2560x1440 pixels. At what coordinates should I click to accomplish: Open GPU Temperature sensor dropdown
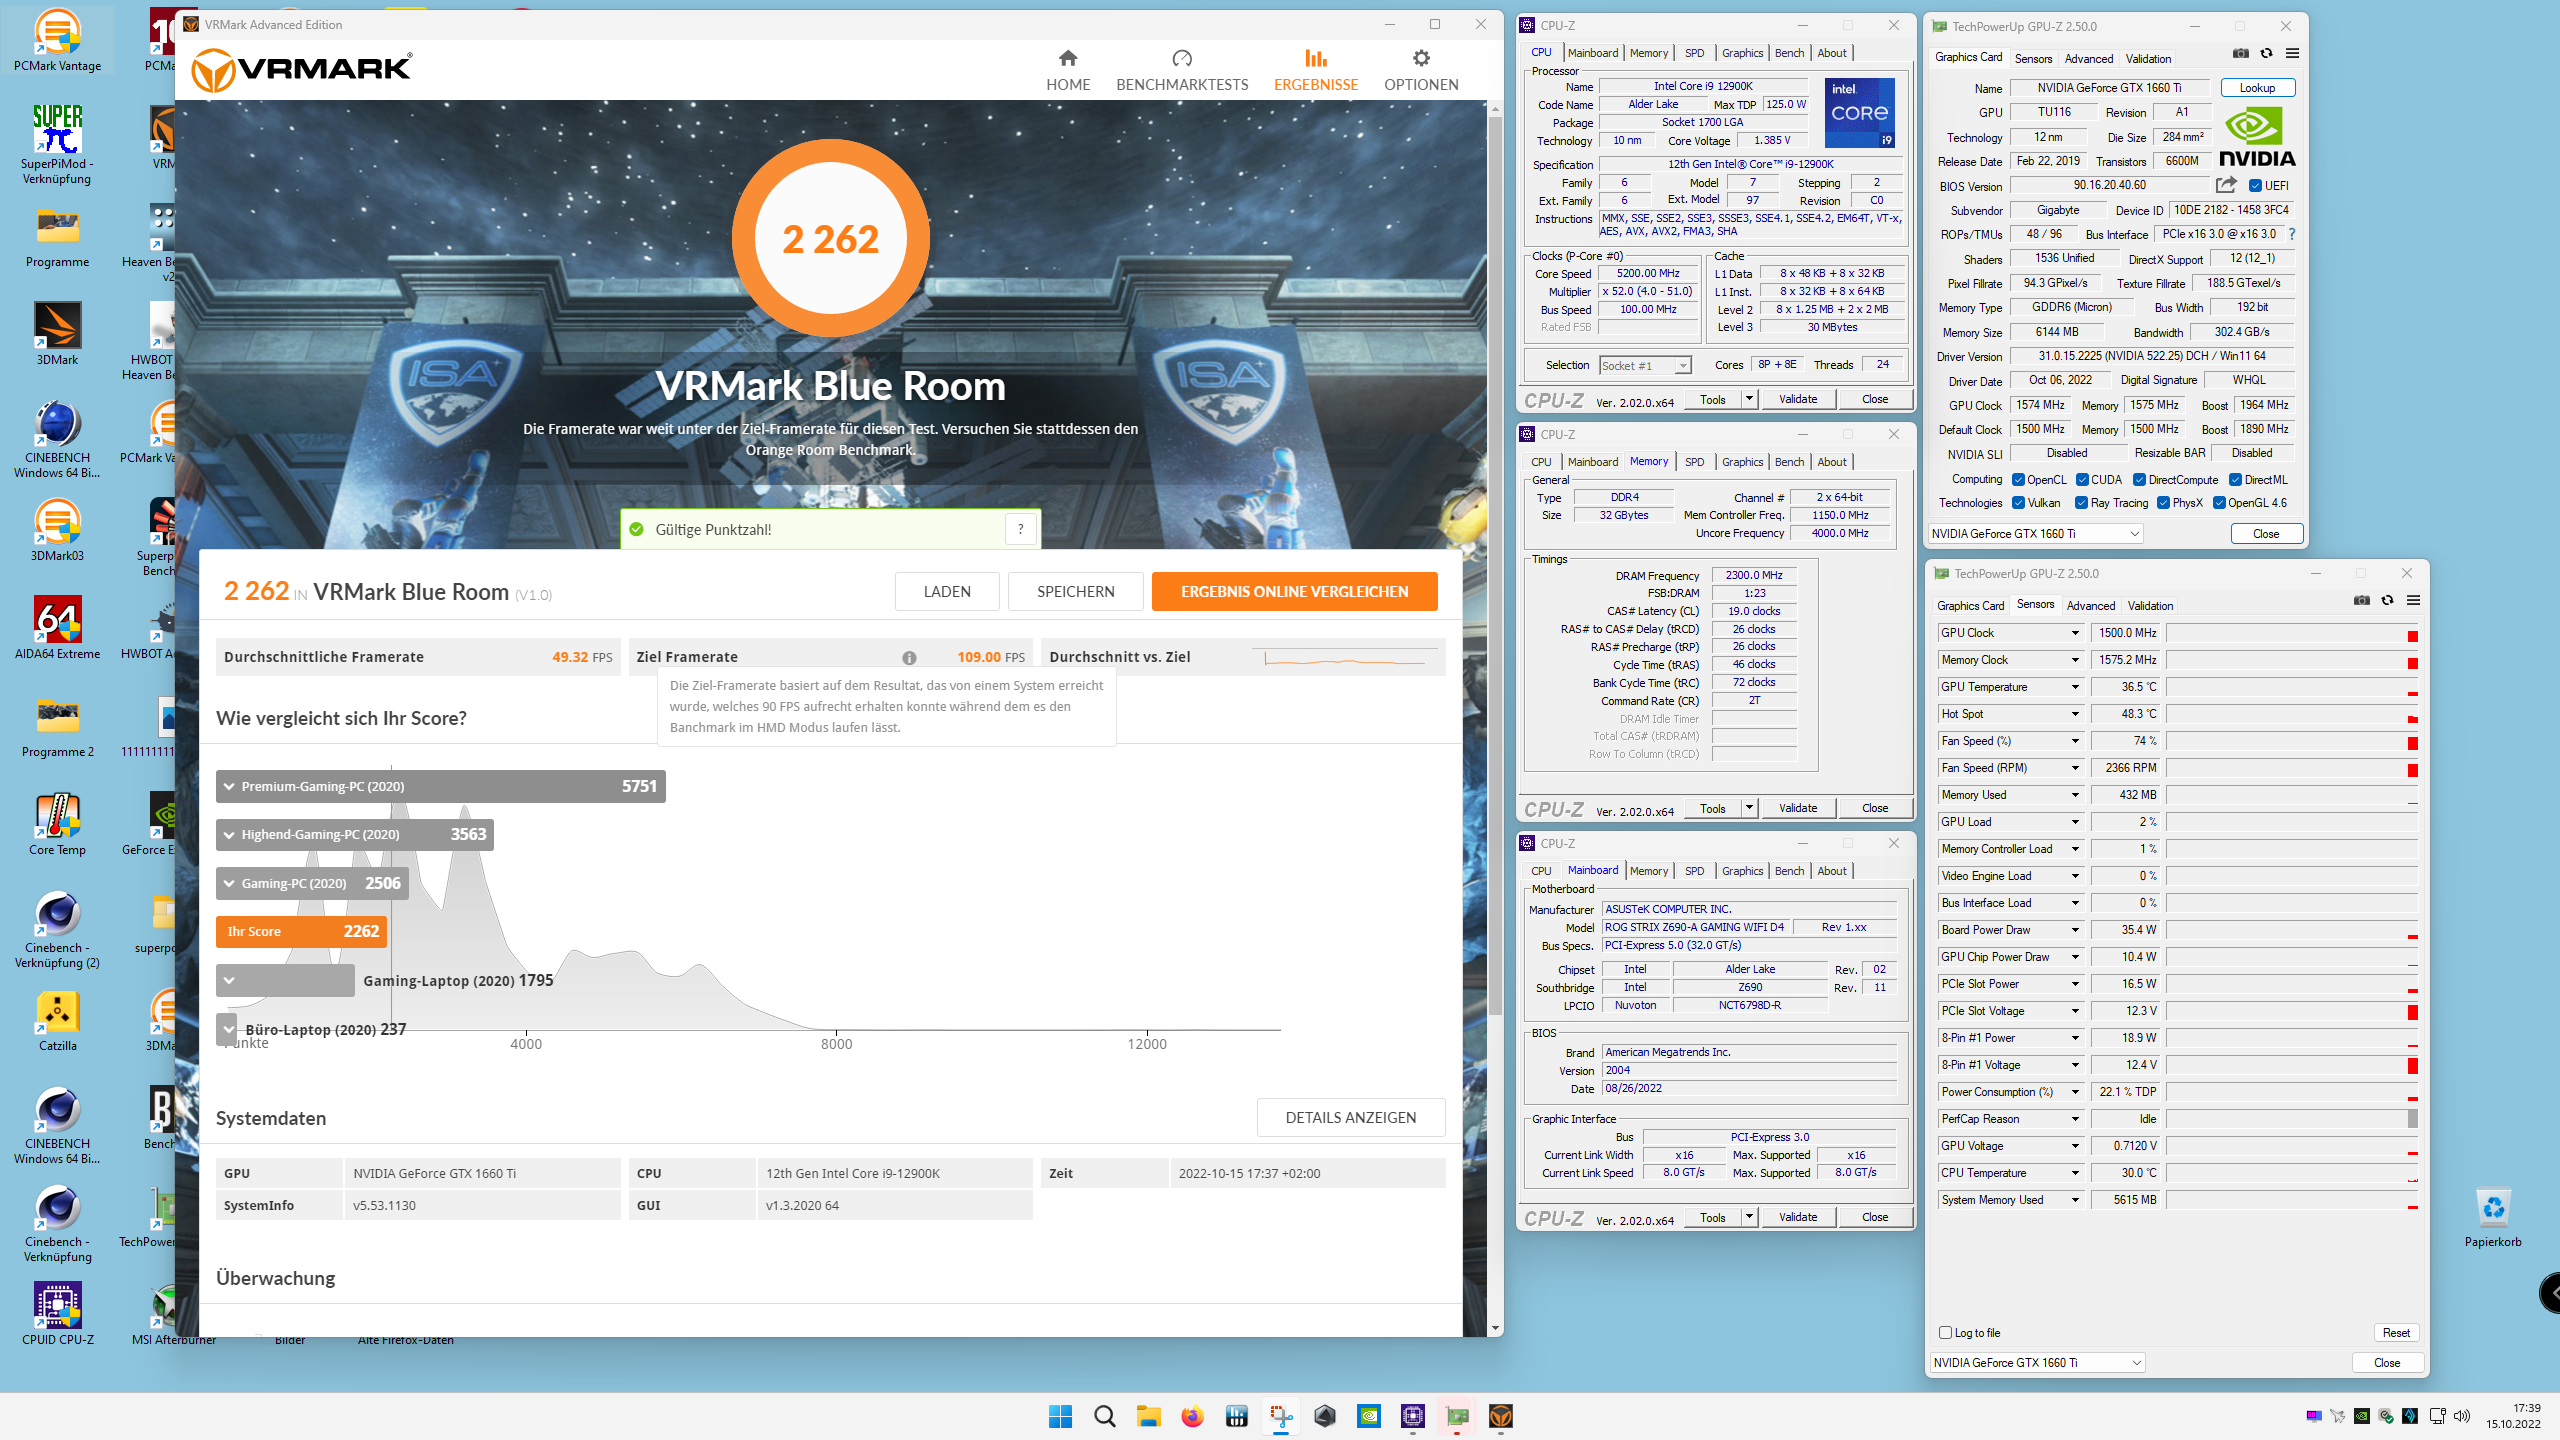click(2075, 687)
